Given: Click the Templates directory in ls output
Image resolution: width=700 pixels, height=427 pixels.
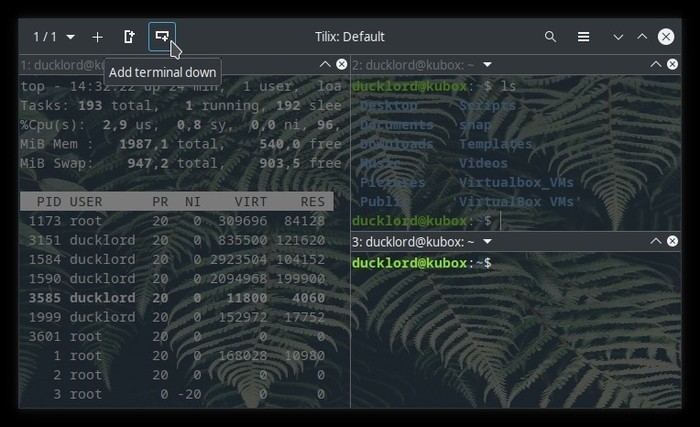Looking at the screenshot, I should point(496,144).
